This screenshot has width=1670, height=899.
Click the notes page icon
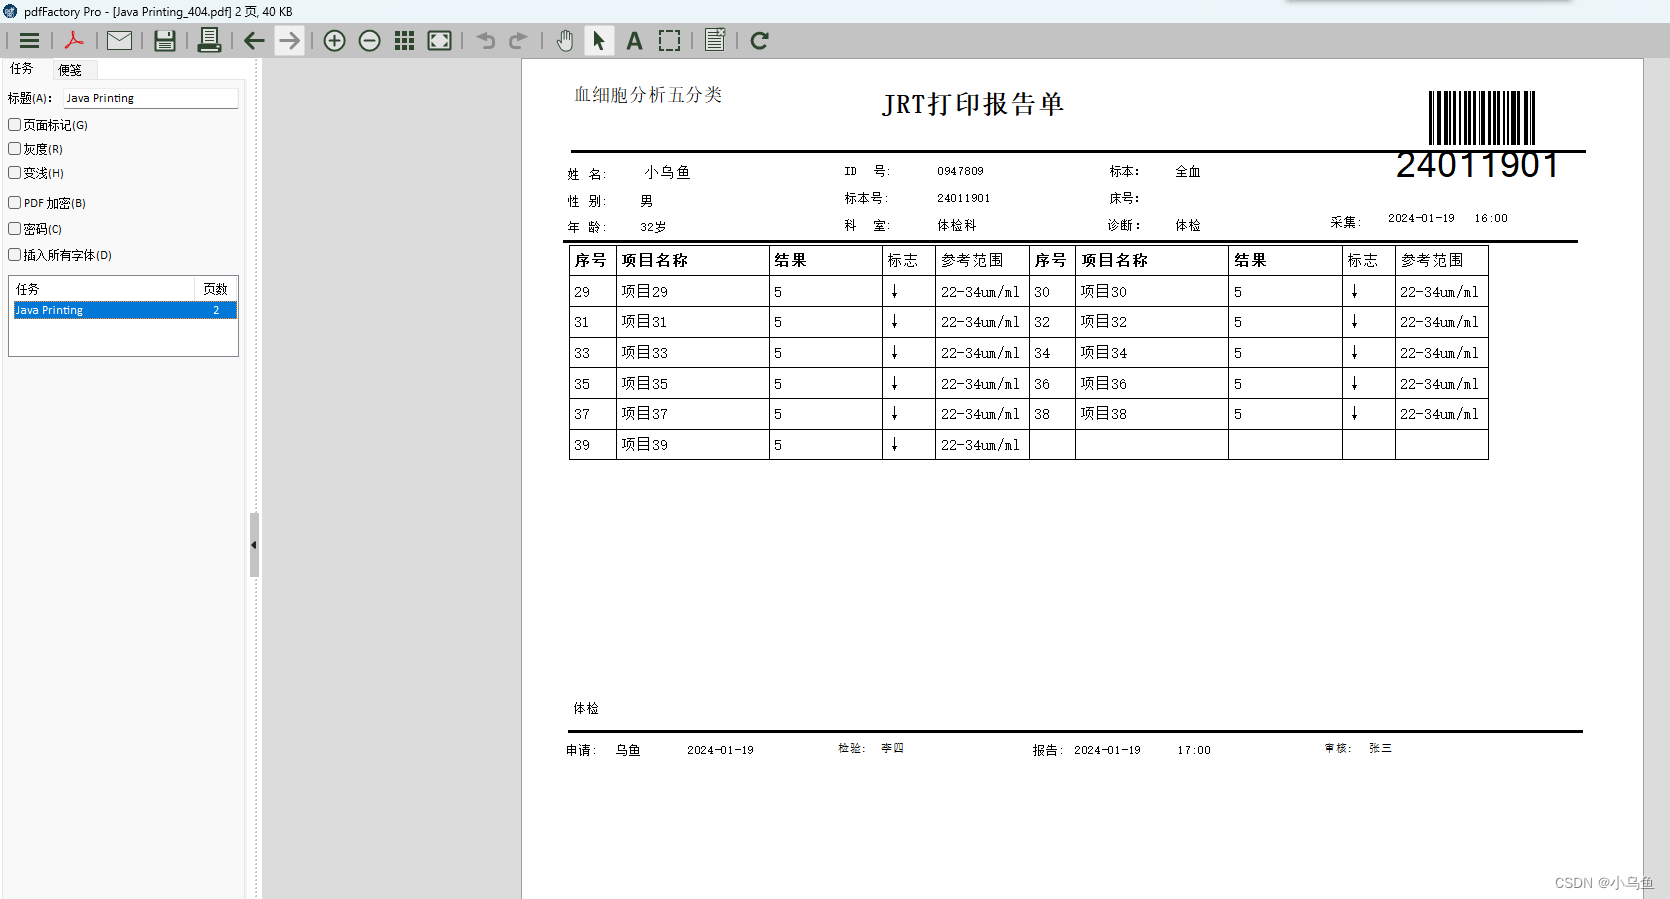click(715, 41)
